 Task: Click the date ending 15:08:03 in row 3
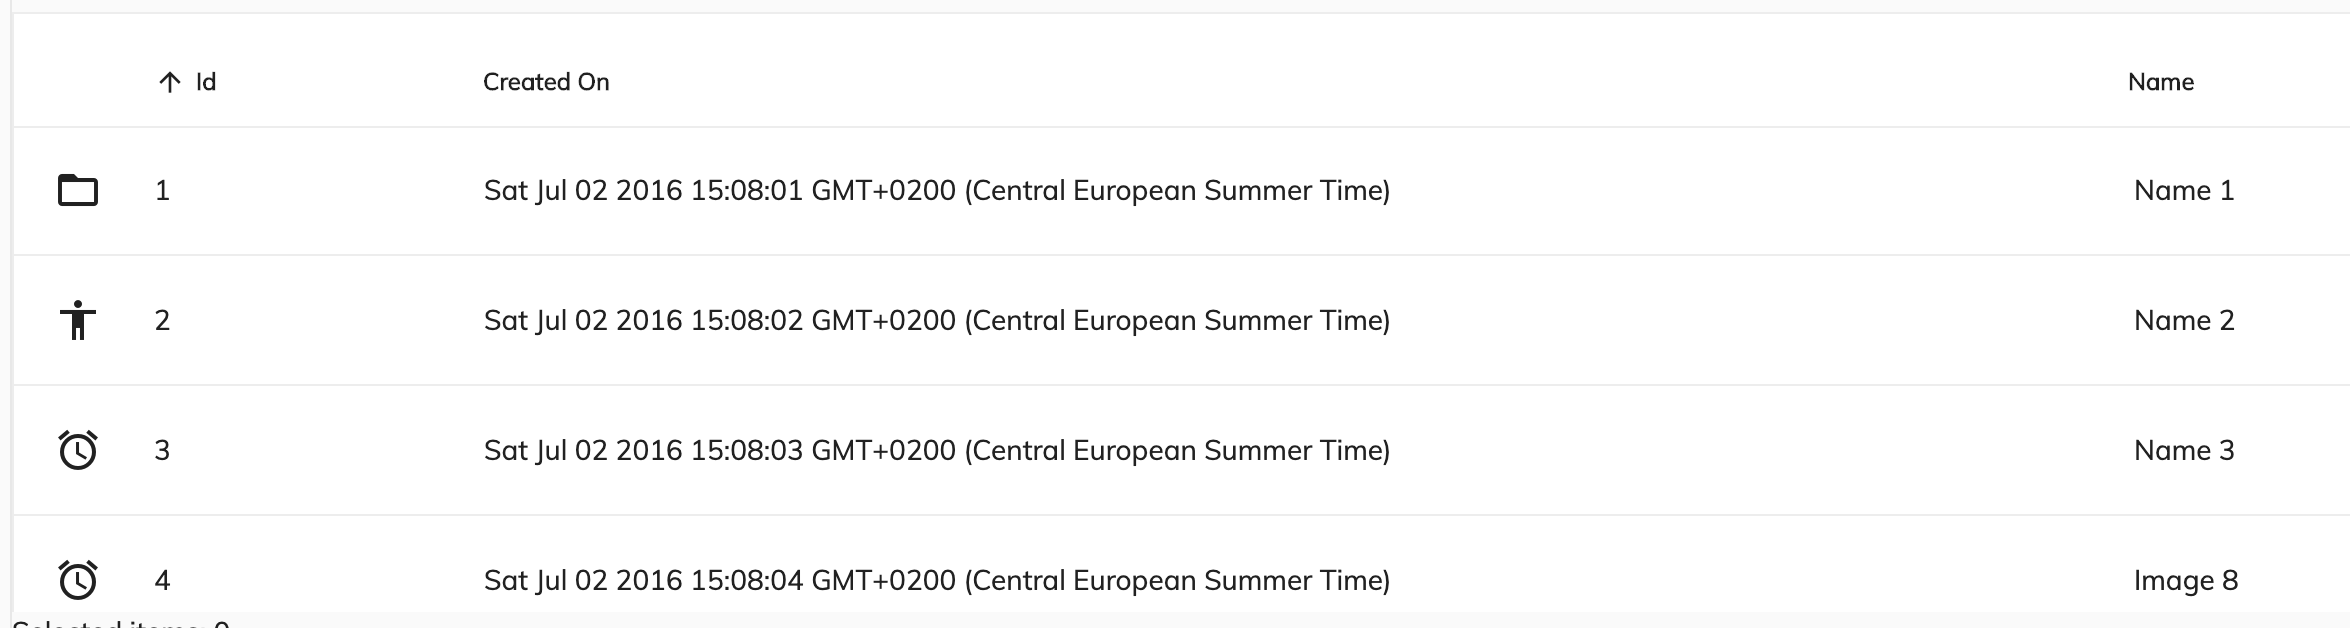pyautogui.click(x=936, y=450)
